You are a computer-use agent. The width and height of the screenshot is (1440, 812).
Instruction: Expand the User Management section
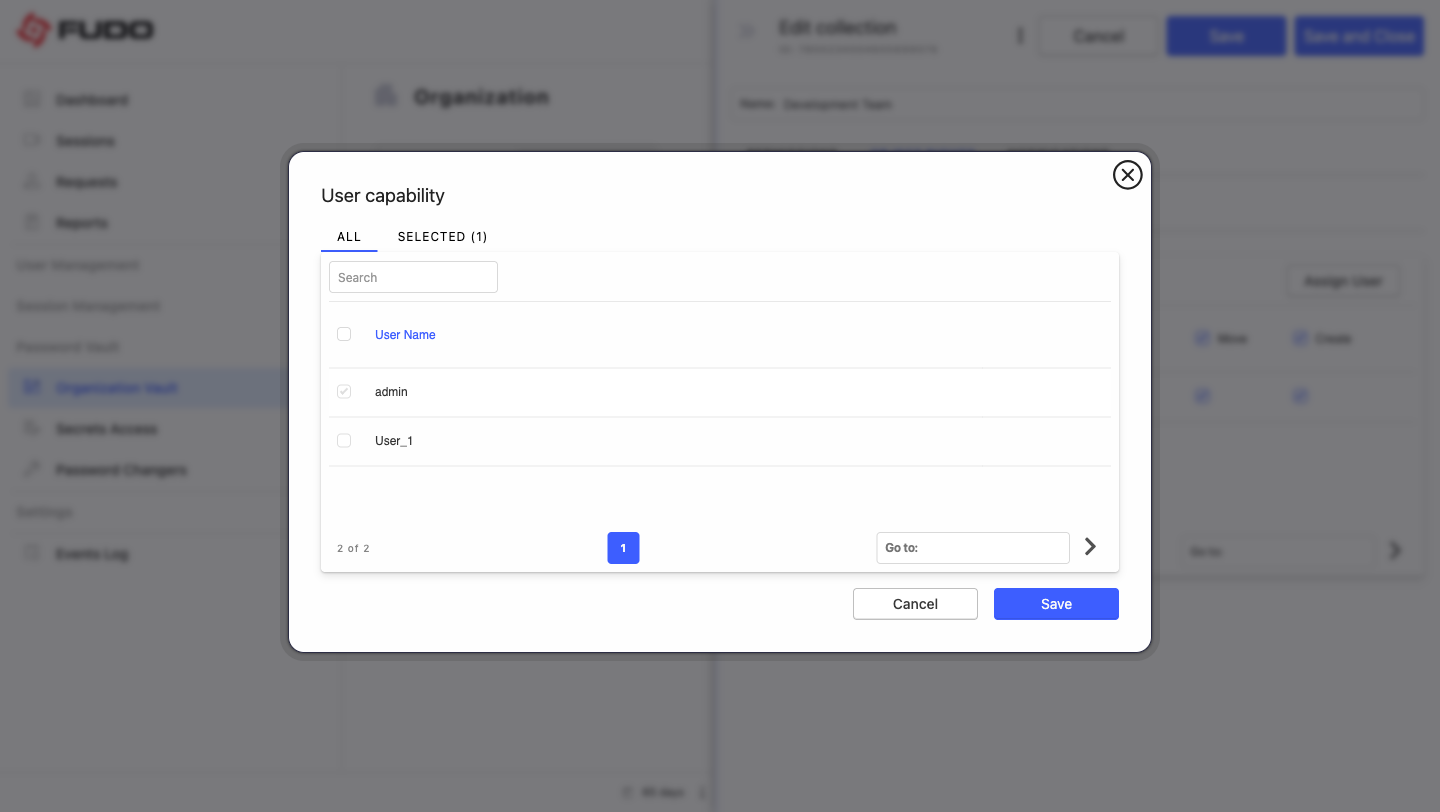click(77, 265)
